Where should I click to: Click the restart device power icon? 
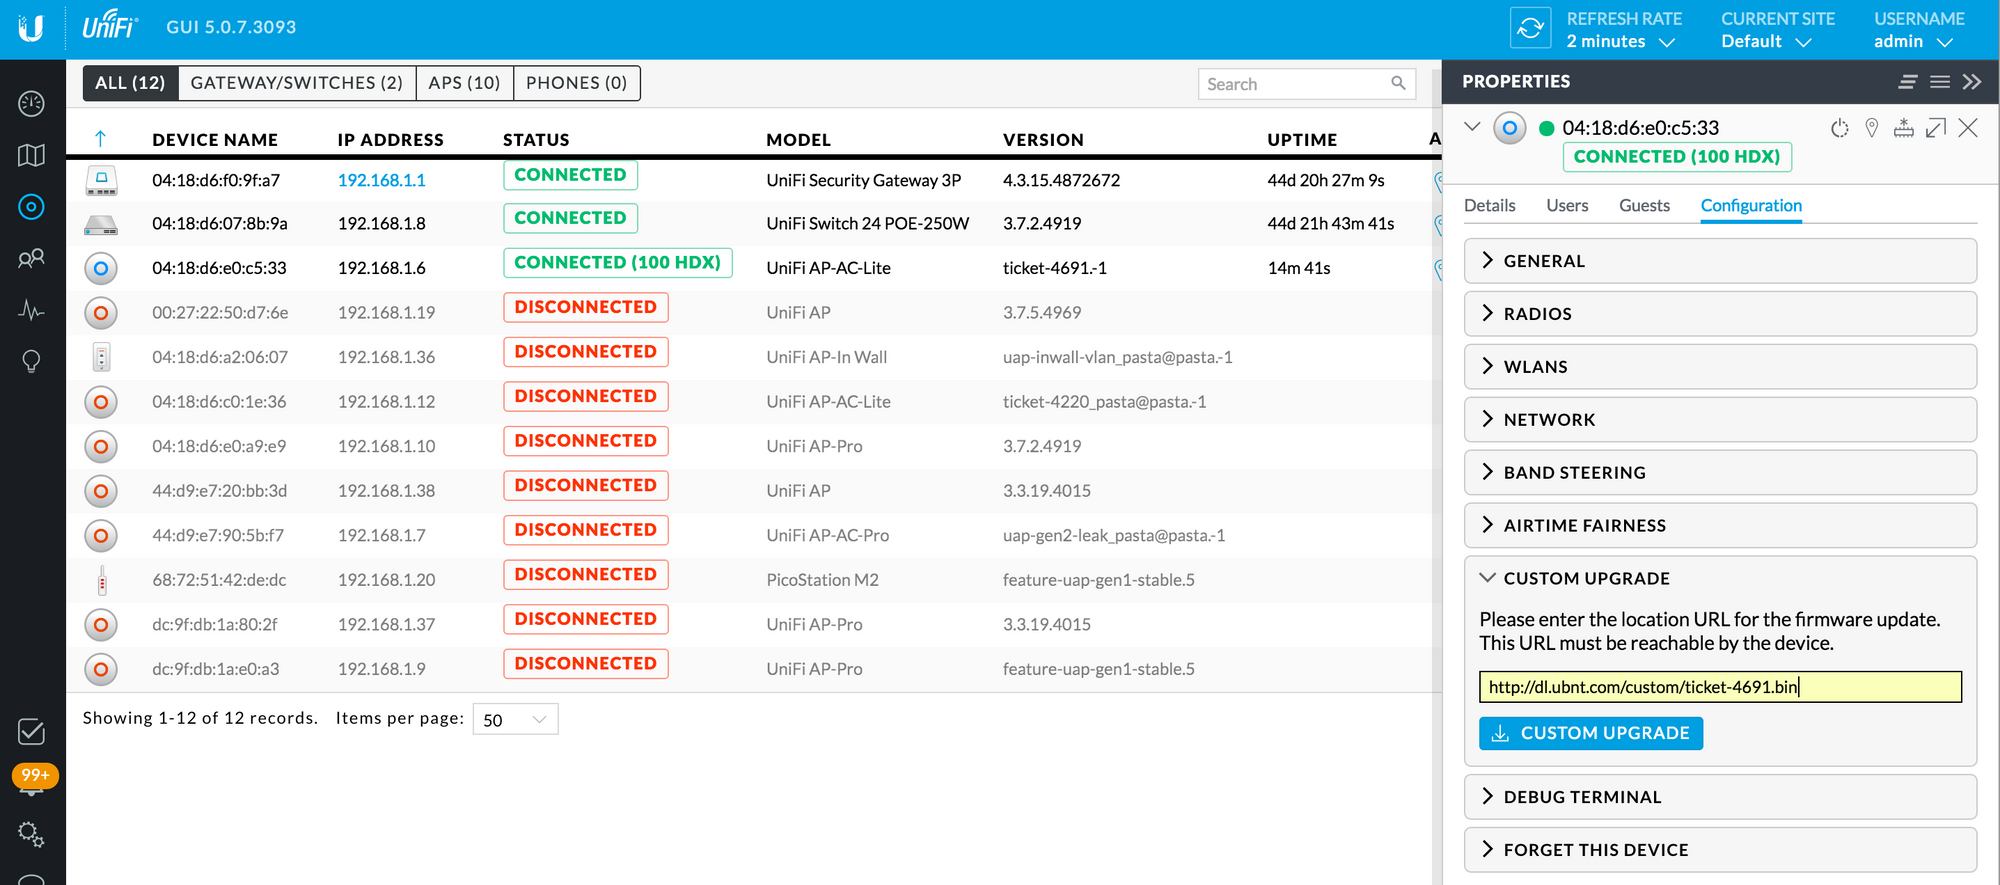tap(1839, 128)
